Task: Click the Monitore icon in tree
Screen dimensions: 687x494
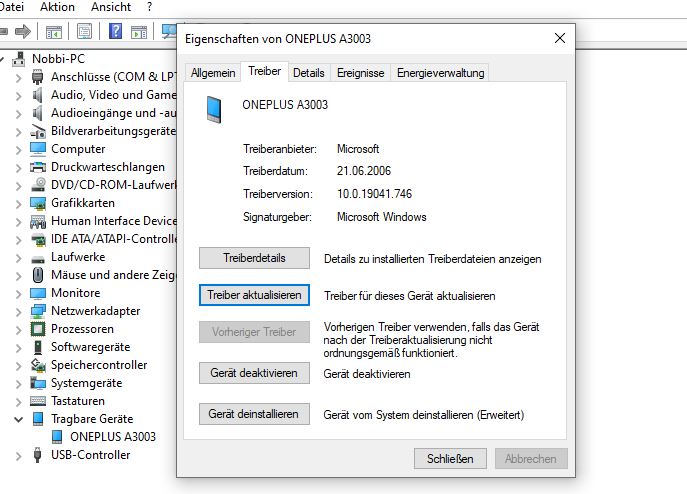Action: pos(38,293)
